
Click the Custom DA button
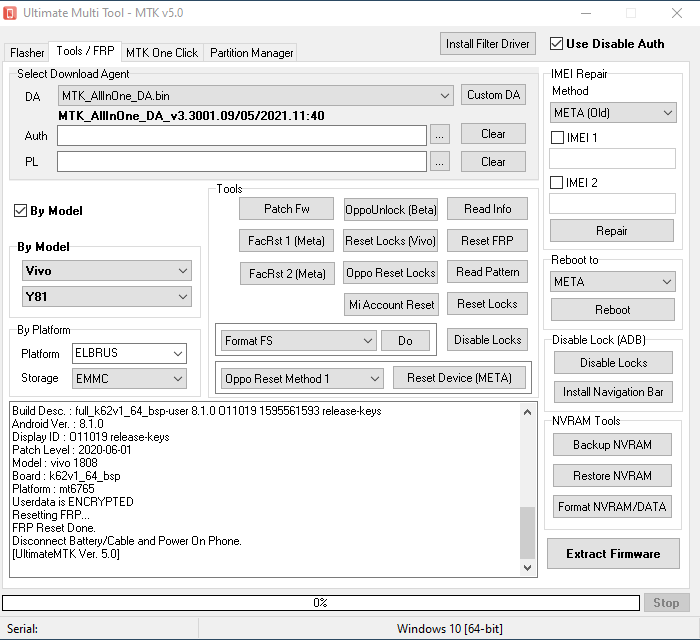pos(493,95)
